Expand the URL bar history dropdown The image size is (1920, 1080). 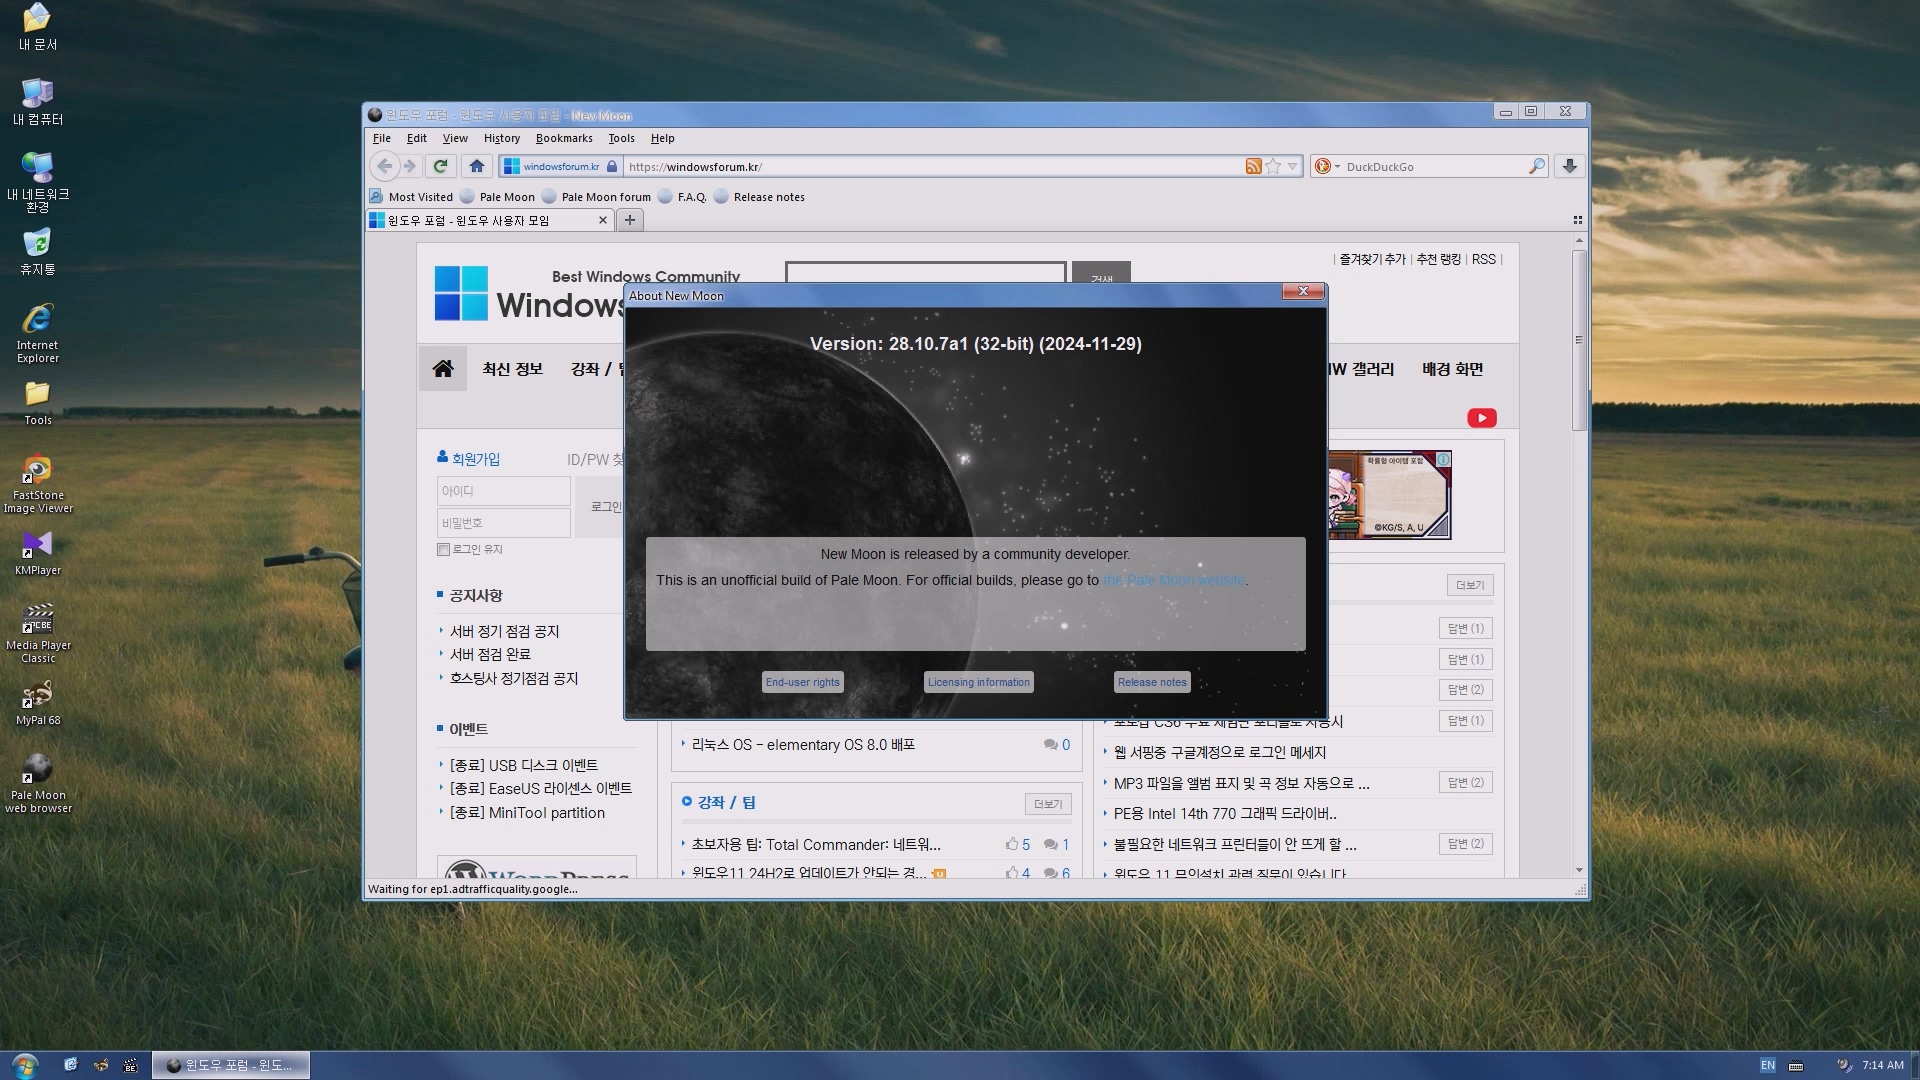click(x=1293, y=166)
